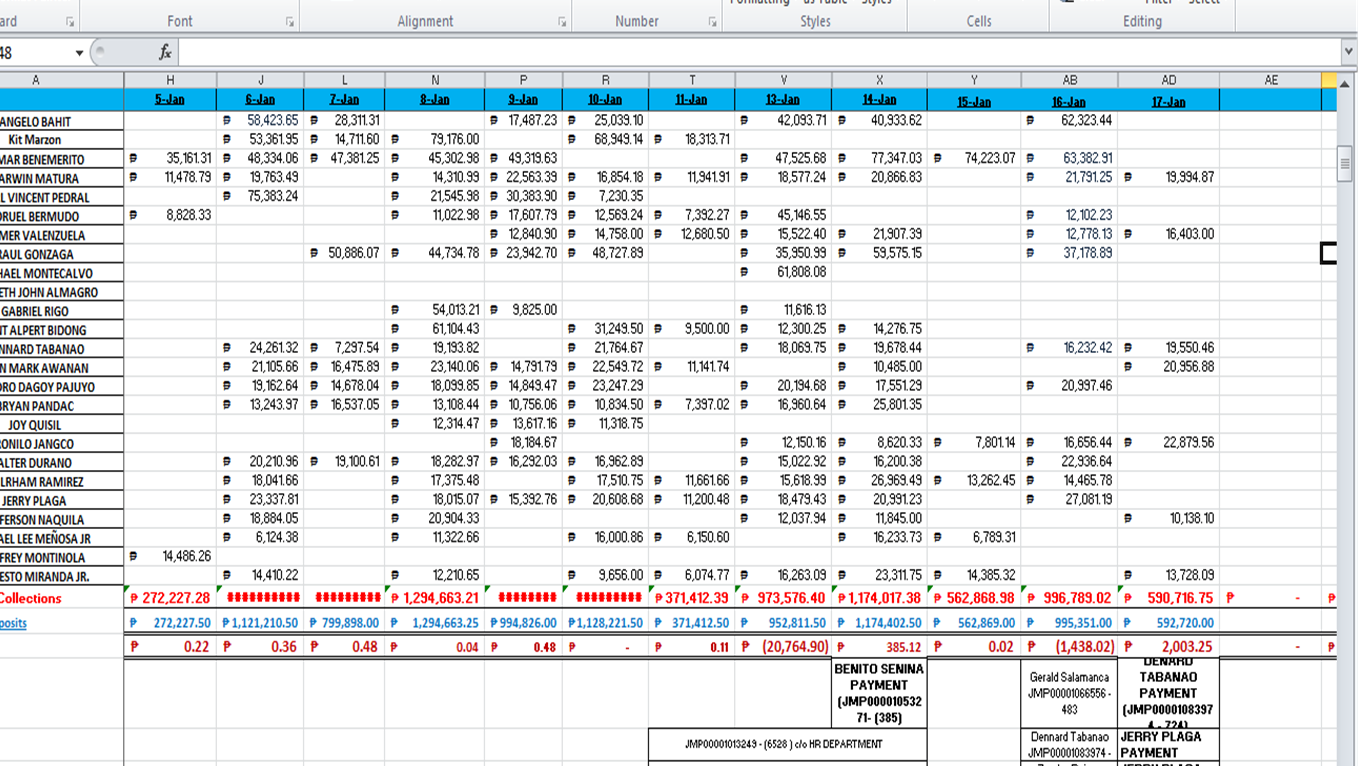Viewport: 1363px width, 766px height.
Task: Select the ANGELO BAHIT name cell
Action: pos(62,121)
